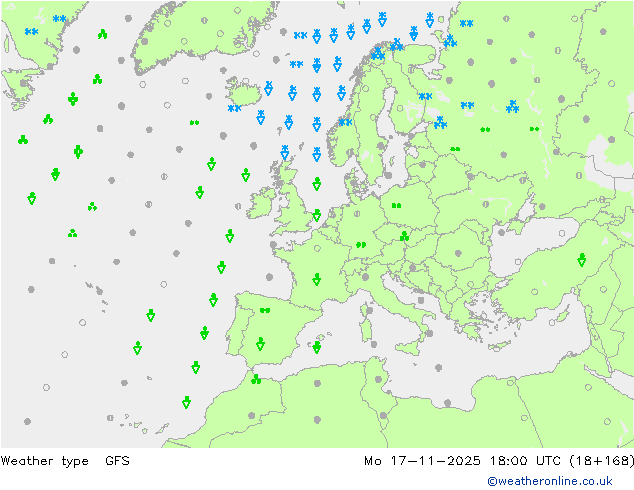Select the snow shower symbol north of Scotland
The image size is (634, 490).
(285, 152)
